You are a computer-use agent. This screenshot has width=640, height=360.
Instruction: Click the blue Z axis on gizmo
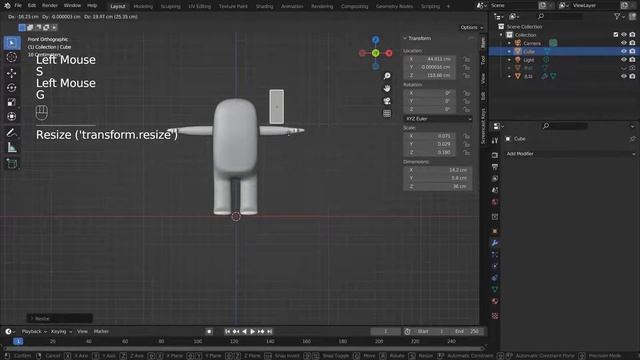click(376, 40)
